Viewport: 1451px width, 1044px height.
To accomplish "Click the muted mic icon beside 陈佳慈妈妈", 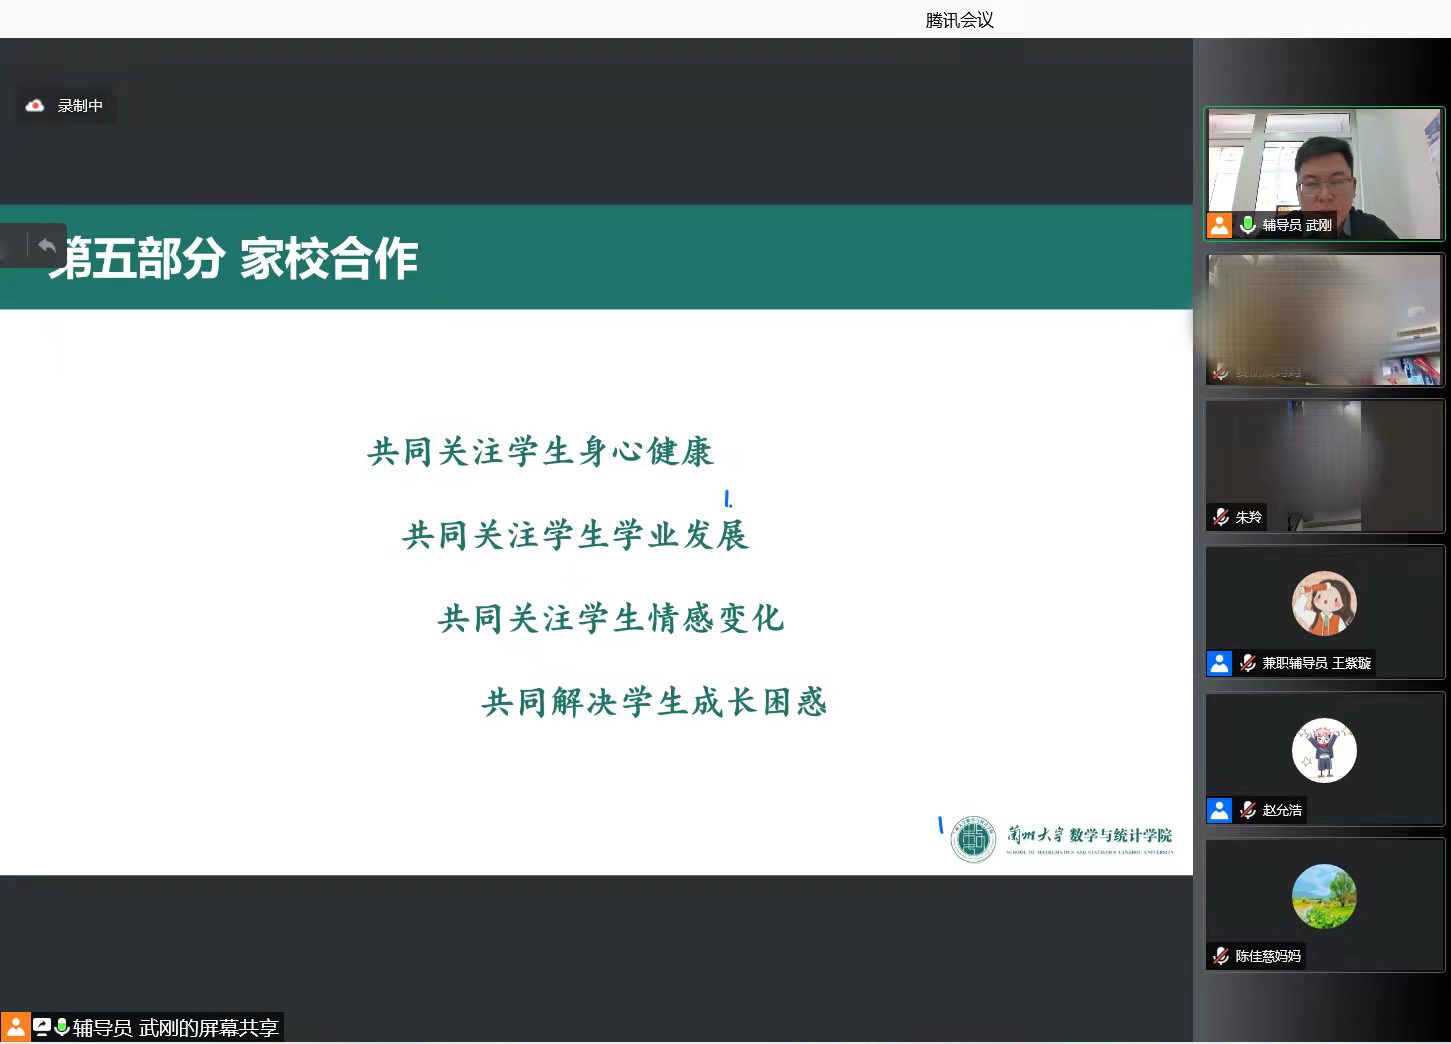I will click(1221, 956).
